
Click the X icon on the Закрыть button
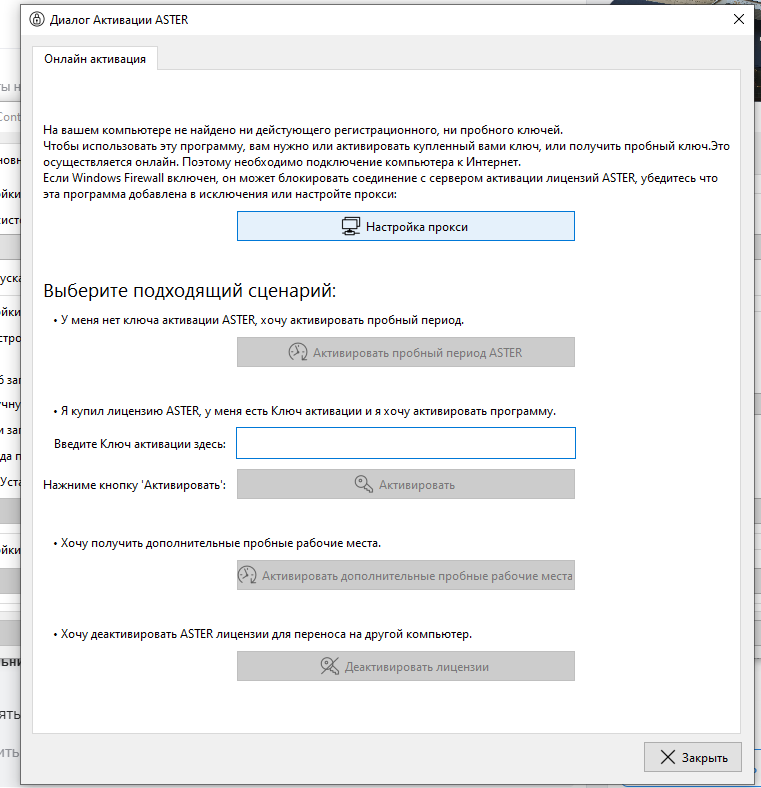[668, 757]
